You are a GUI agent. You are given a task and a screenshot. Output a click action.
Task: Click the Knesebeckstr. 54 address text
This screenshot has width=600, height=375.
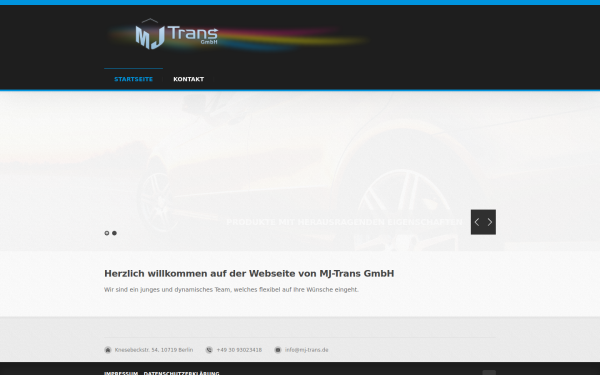(x=154, y=350)
